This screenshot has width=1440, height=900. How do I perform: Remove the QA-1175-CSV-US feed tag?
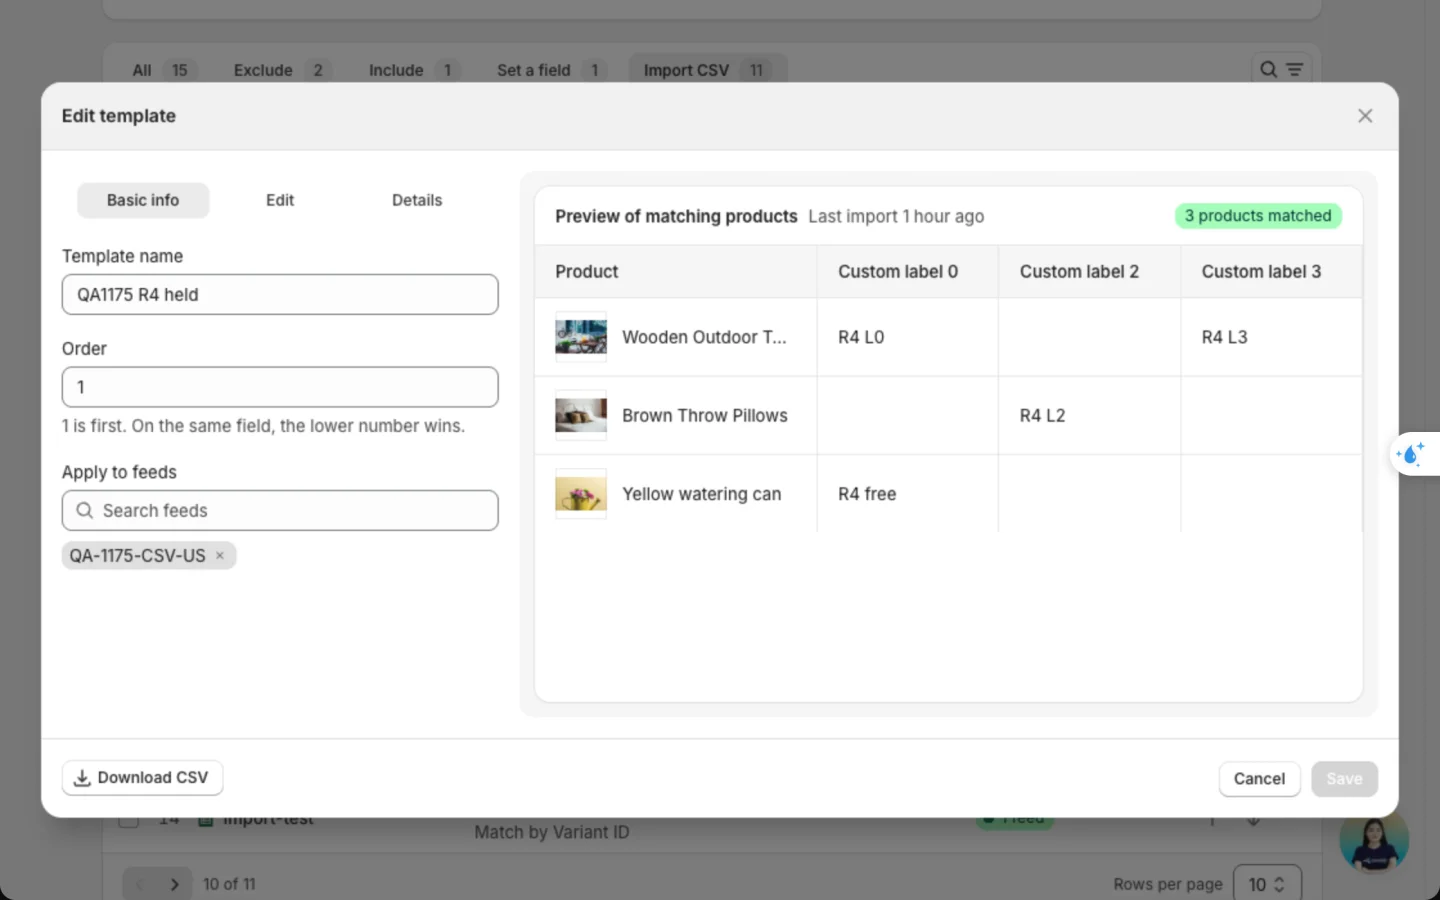pyautogui.click(x=220, y=555)
